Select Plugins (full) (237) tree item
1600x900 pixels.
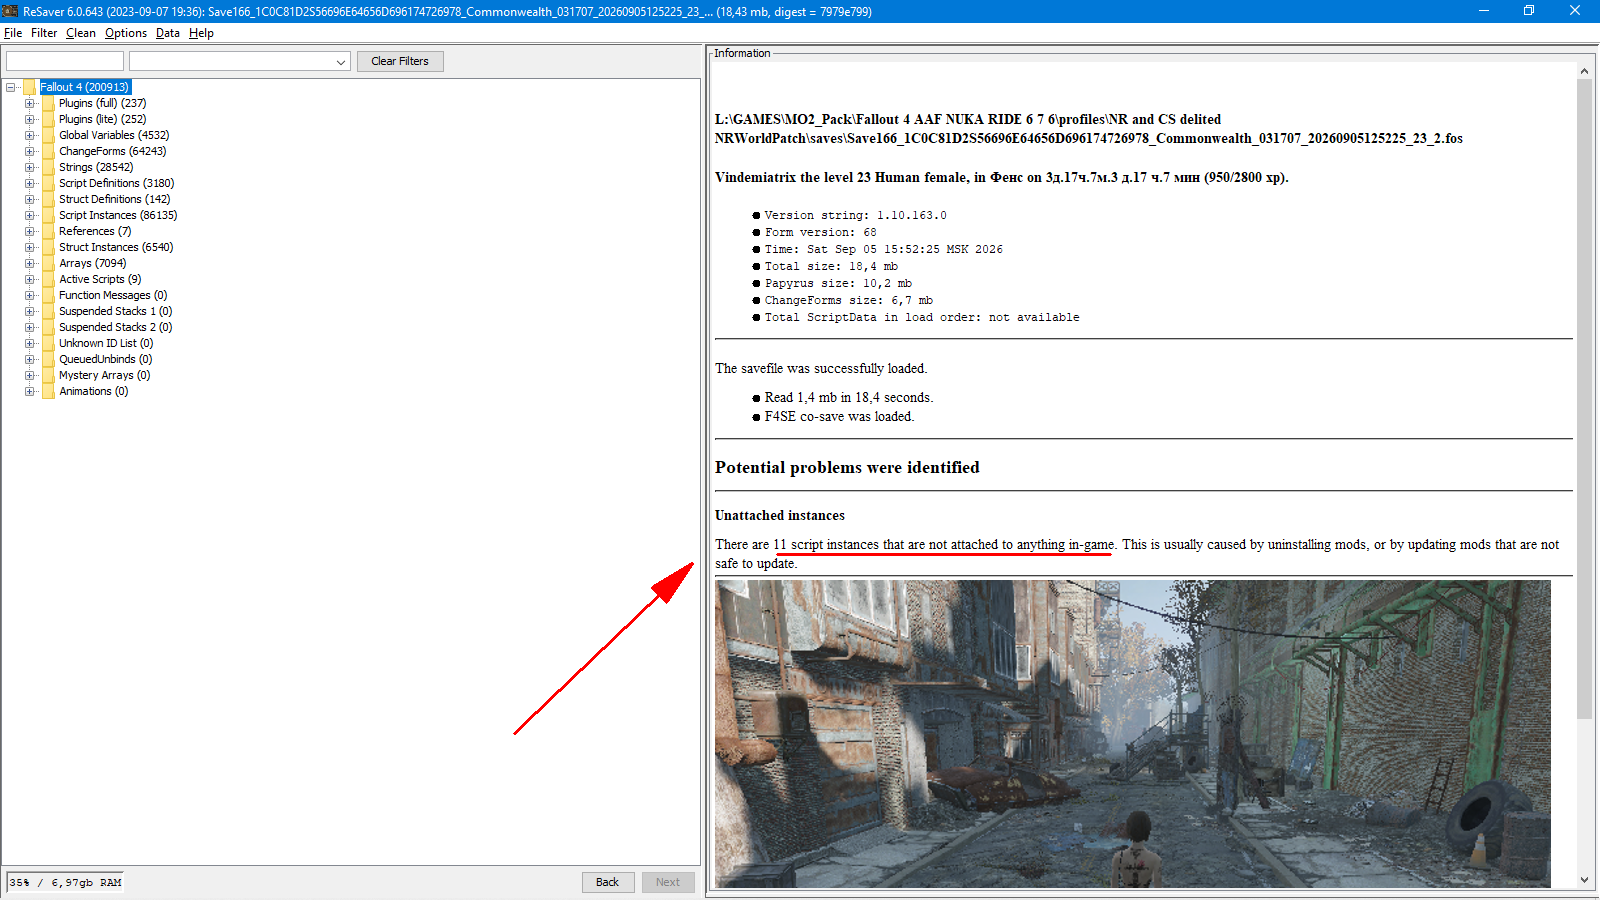click(102, 103)
